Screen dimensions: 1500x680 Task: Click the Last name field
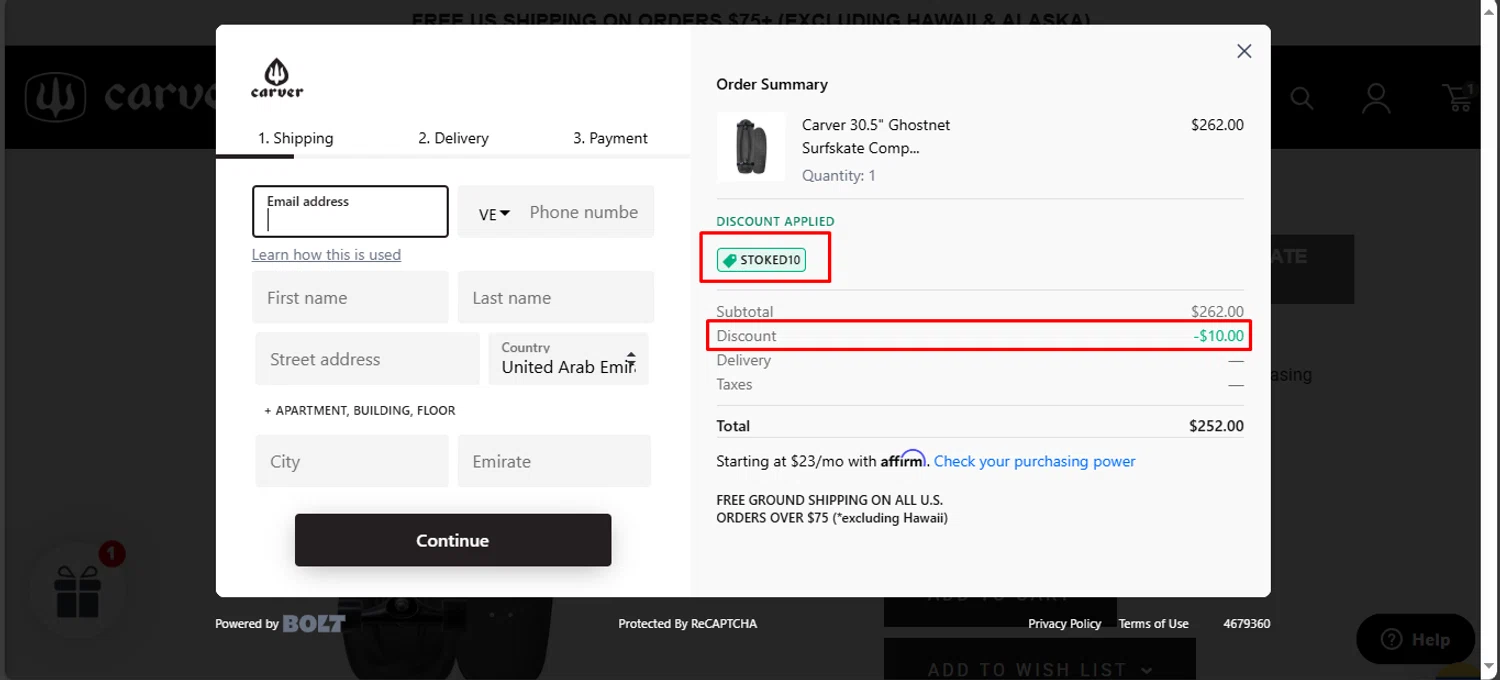tap(556, 297)
